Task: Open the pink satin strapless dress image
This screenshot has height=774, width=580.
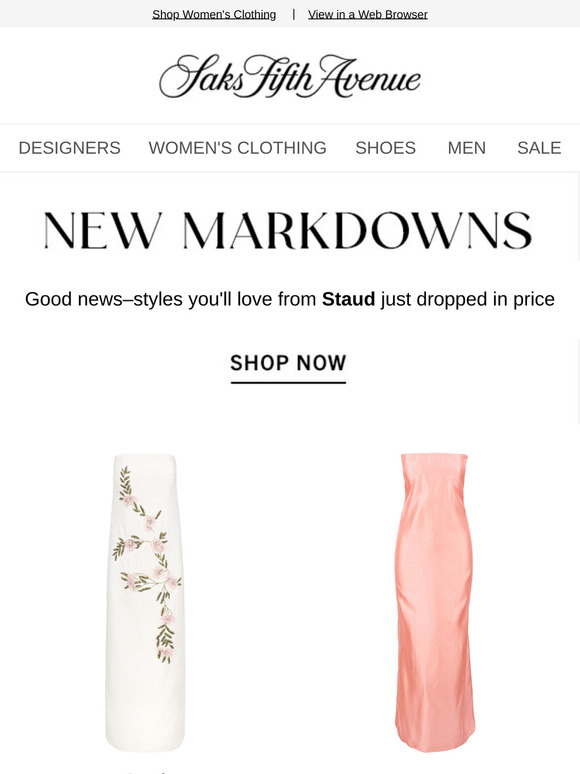Action: (x=434, y=602)
